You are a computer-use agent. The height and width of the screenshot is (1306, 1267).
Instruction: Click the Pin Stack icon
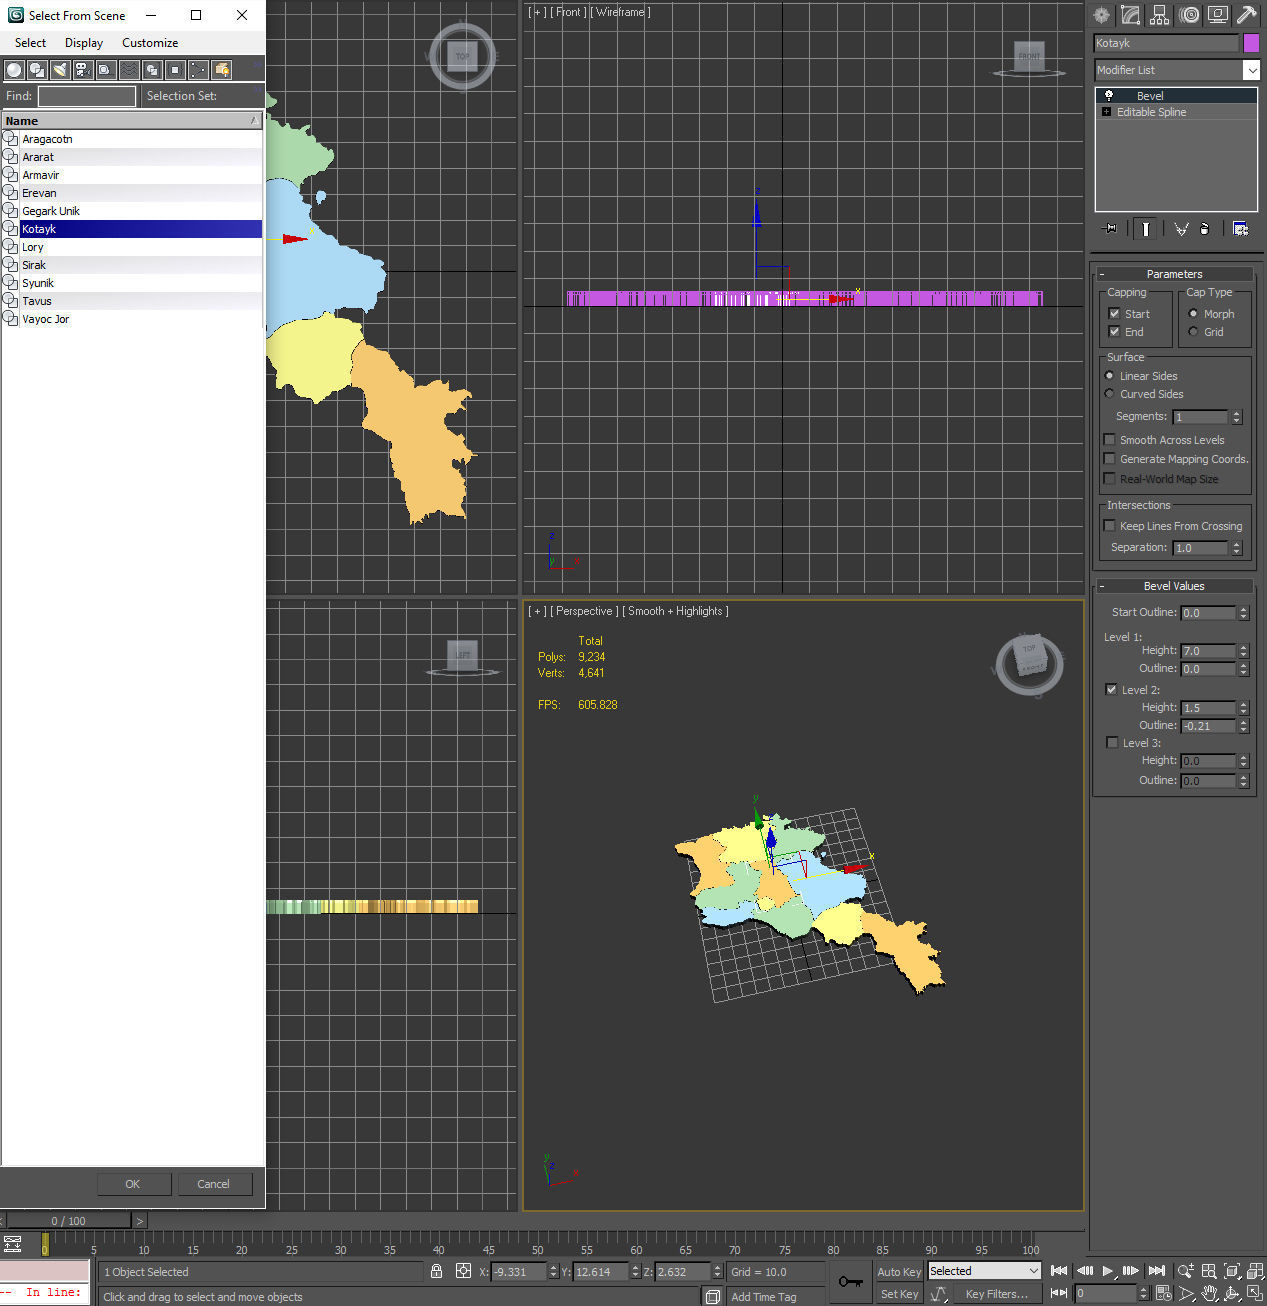coord(1109,229)
